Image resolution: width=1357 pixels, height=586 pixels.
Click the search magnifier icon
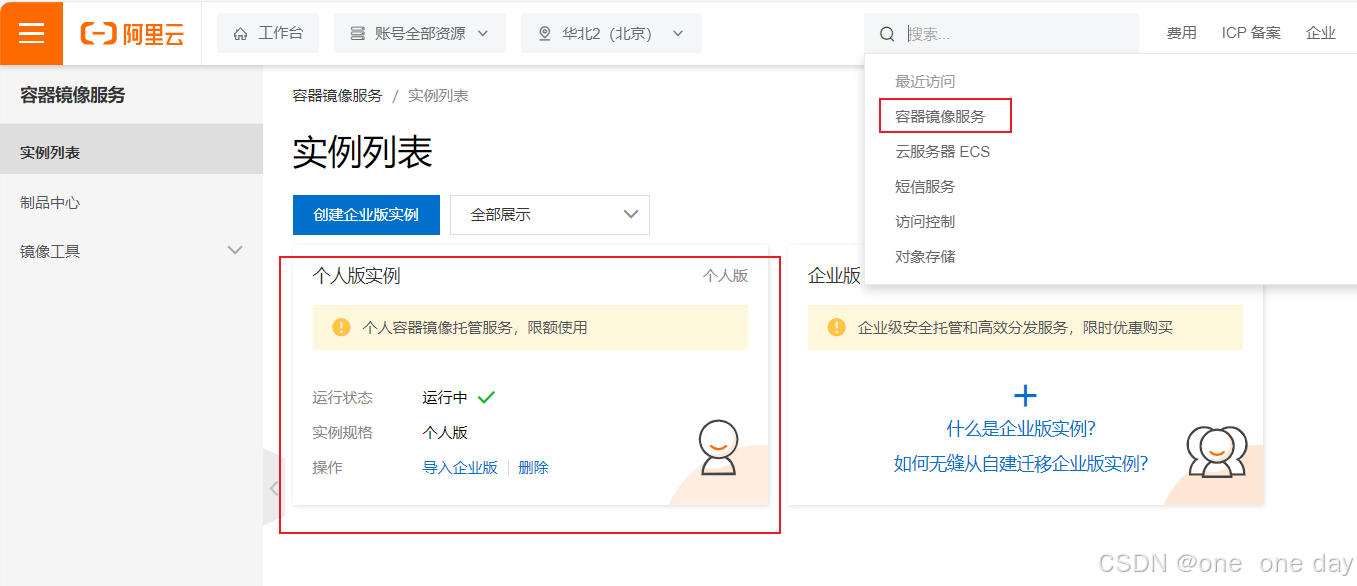click(x=887, y=33)
